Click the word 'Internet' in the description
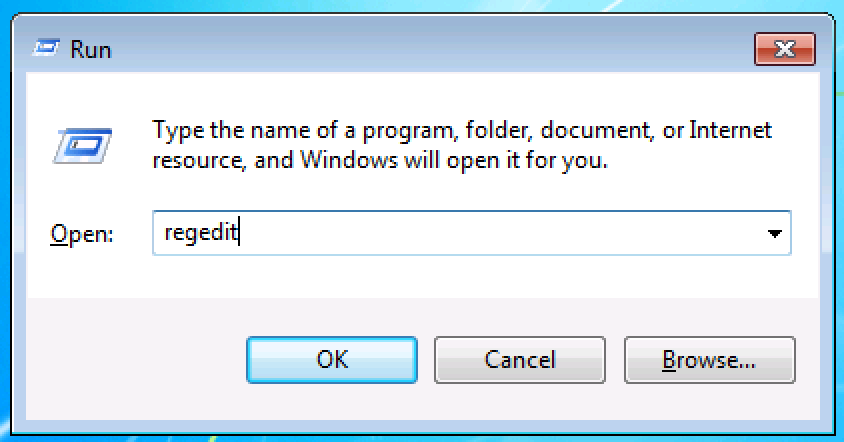Image resolution: width=844 pixels, height=442 pixels. [x=730, y=130]
